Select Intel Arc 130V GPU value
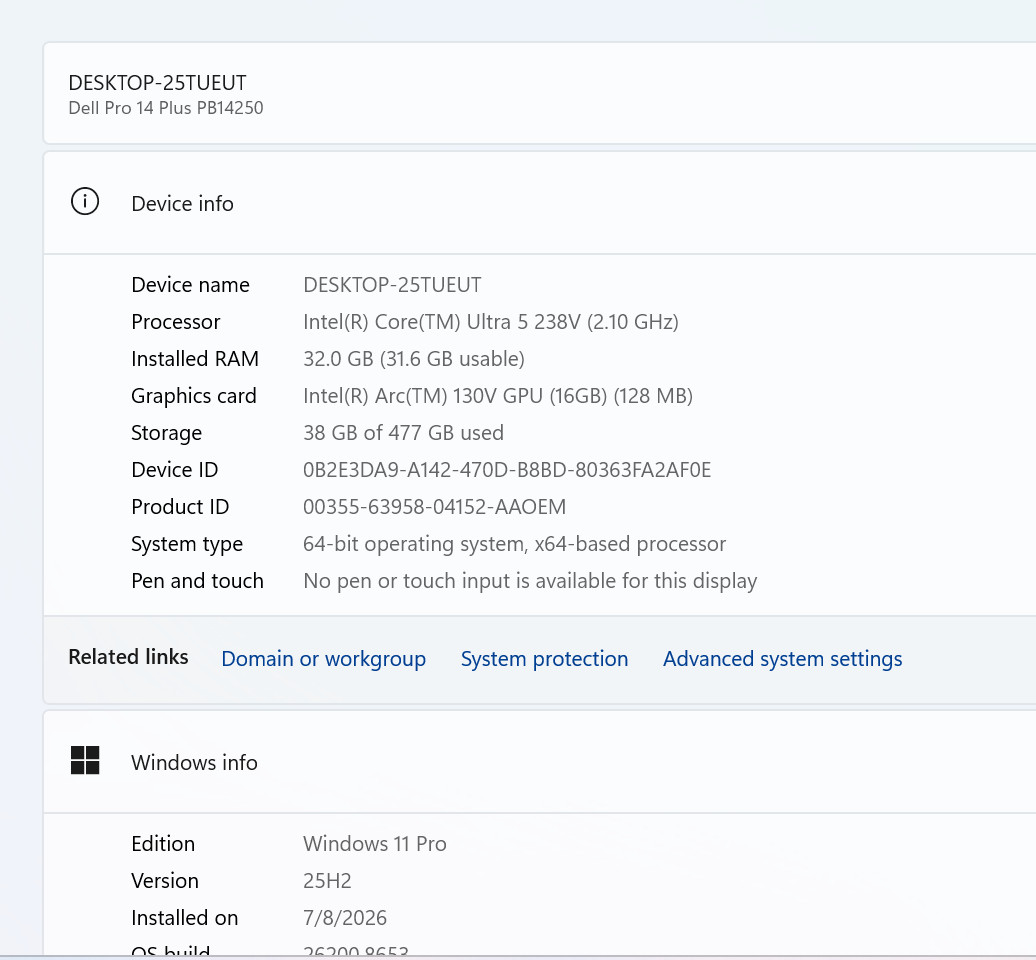 pos(498,396)
